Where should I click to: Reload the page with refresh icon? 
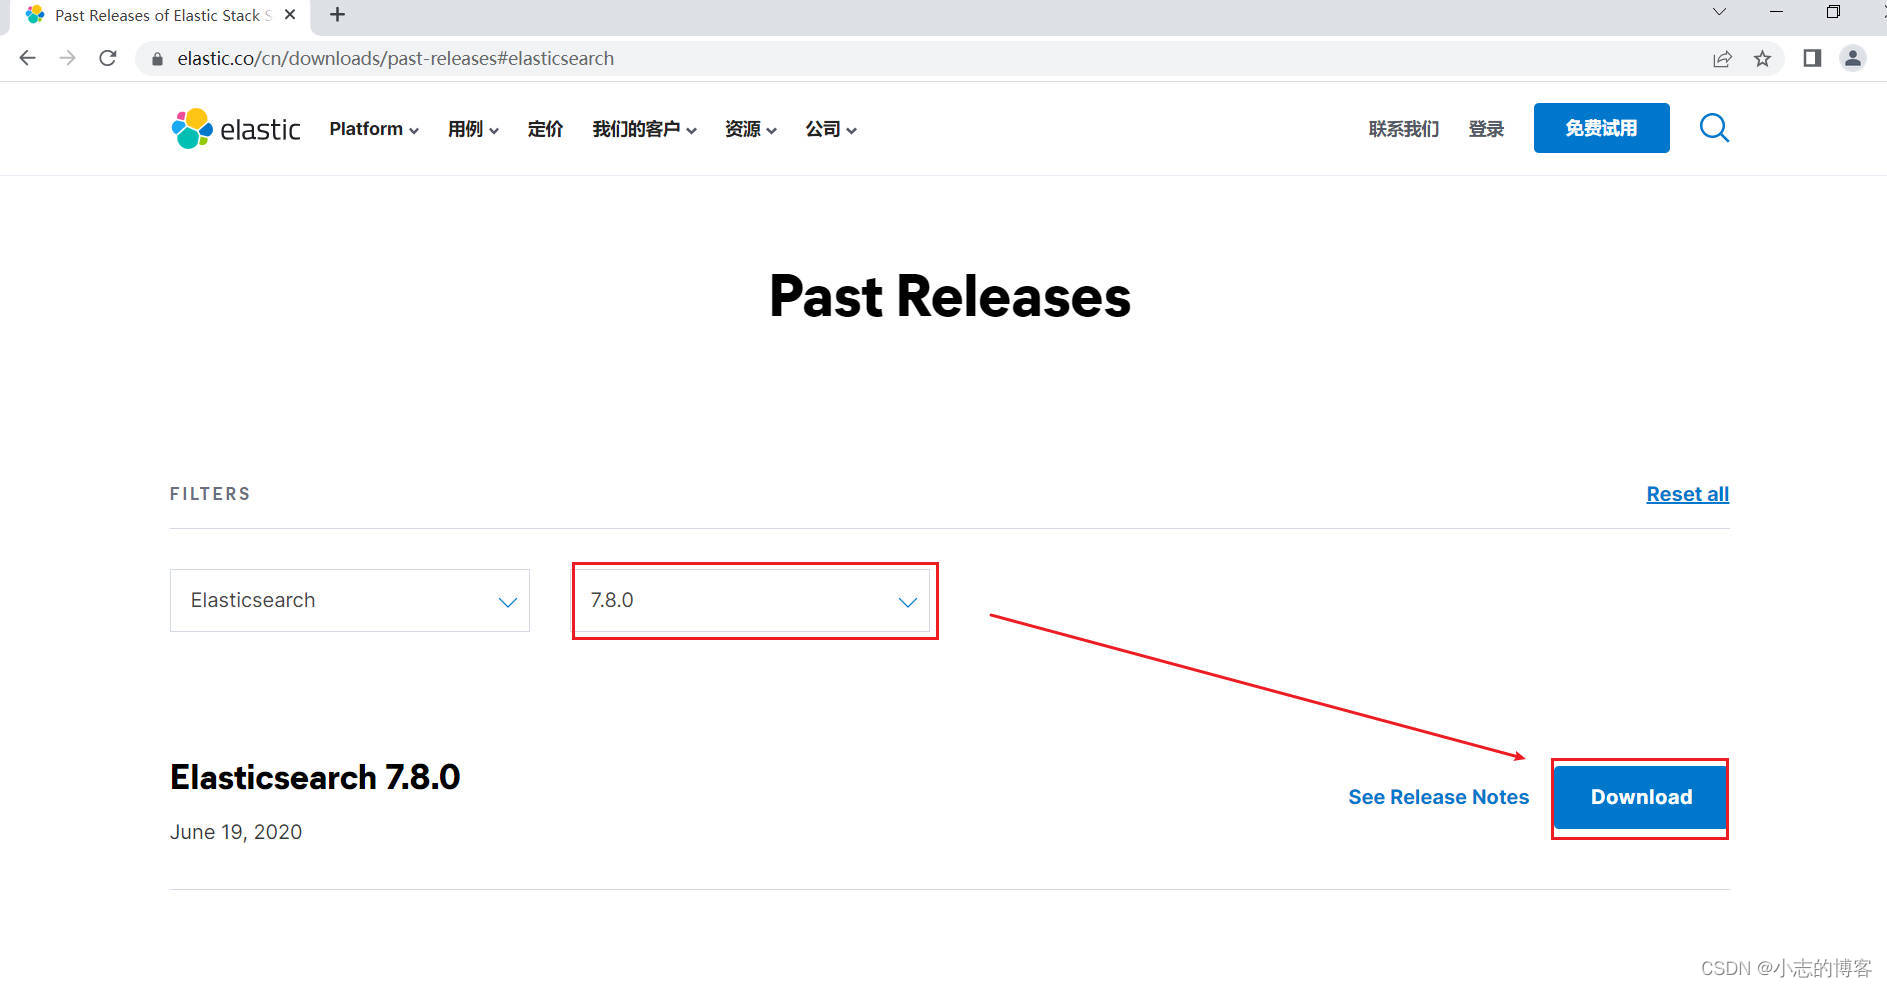[x=108, y=58]
